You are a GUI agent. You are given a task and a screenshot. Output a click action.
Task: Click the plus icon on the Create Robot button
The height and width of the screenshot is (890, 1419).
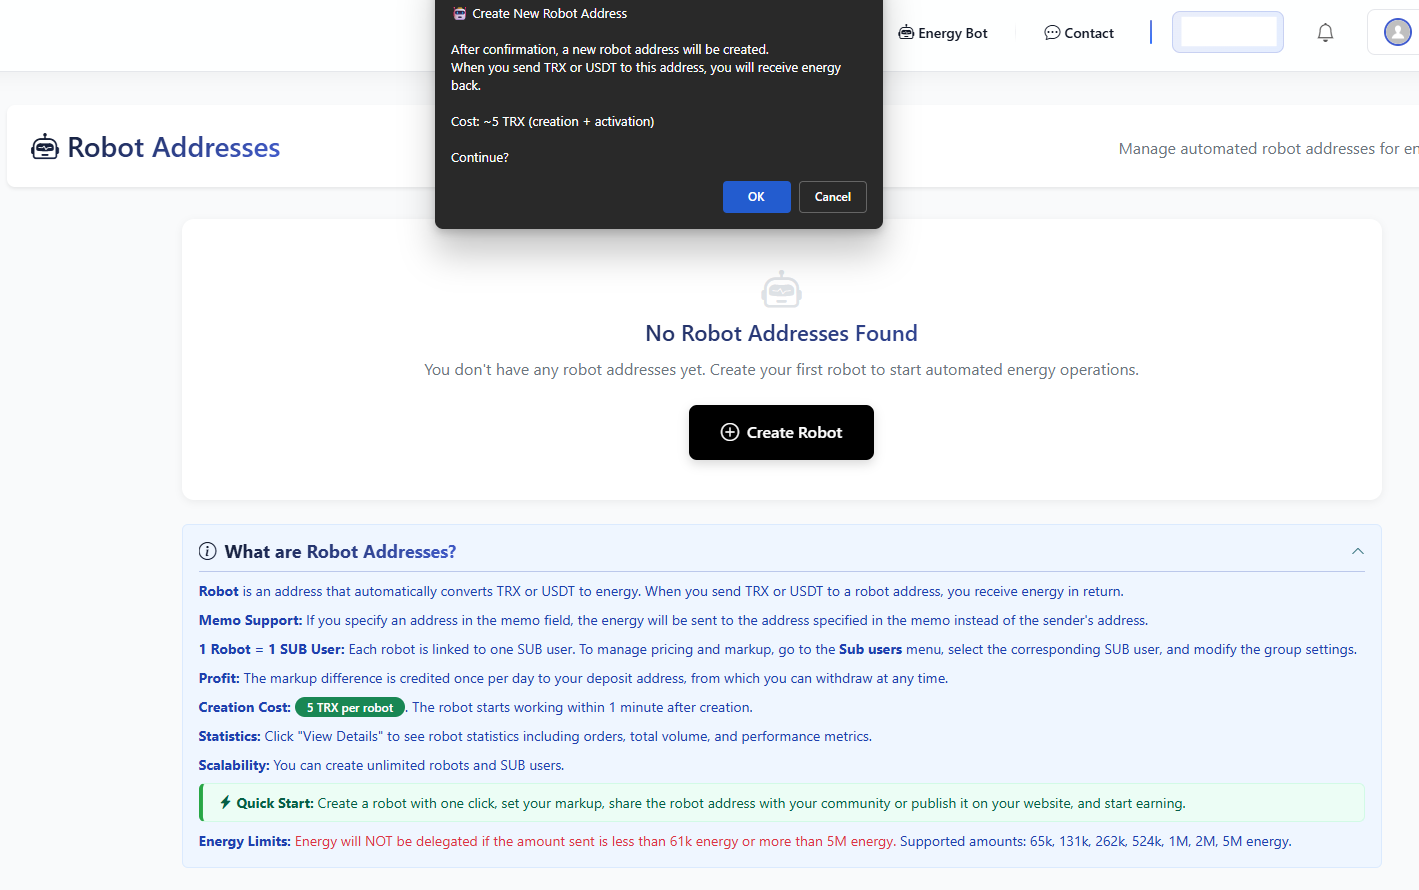click(730, 432)
